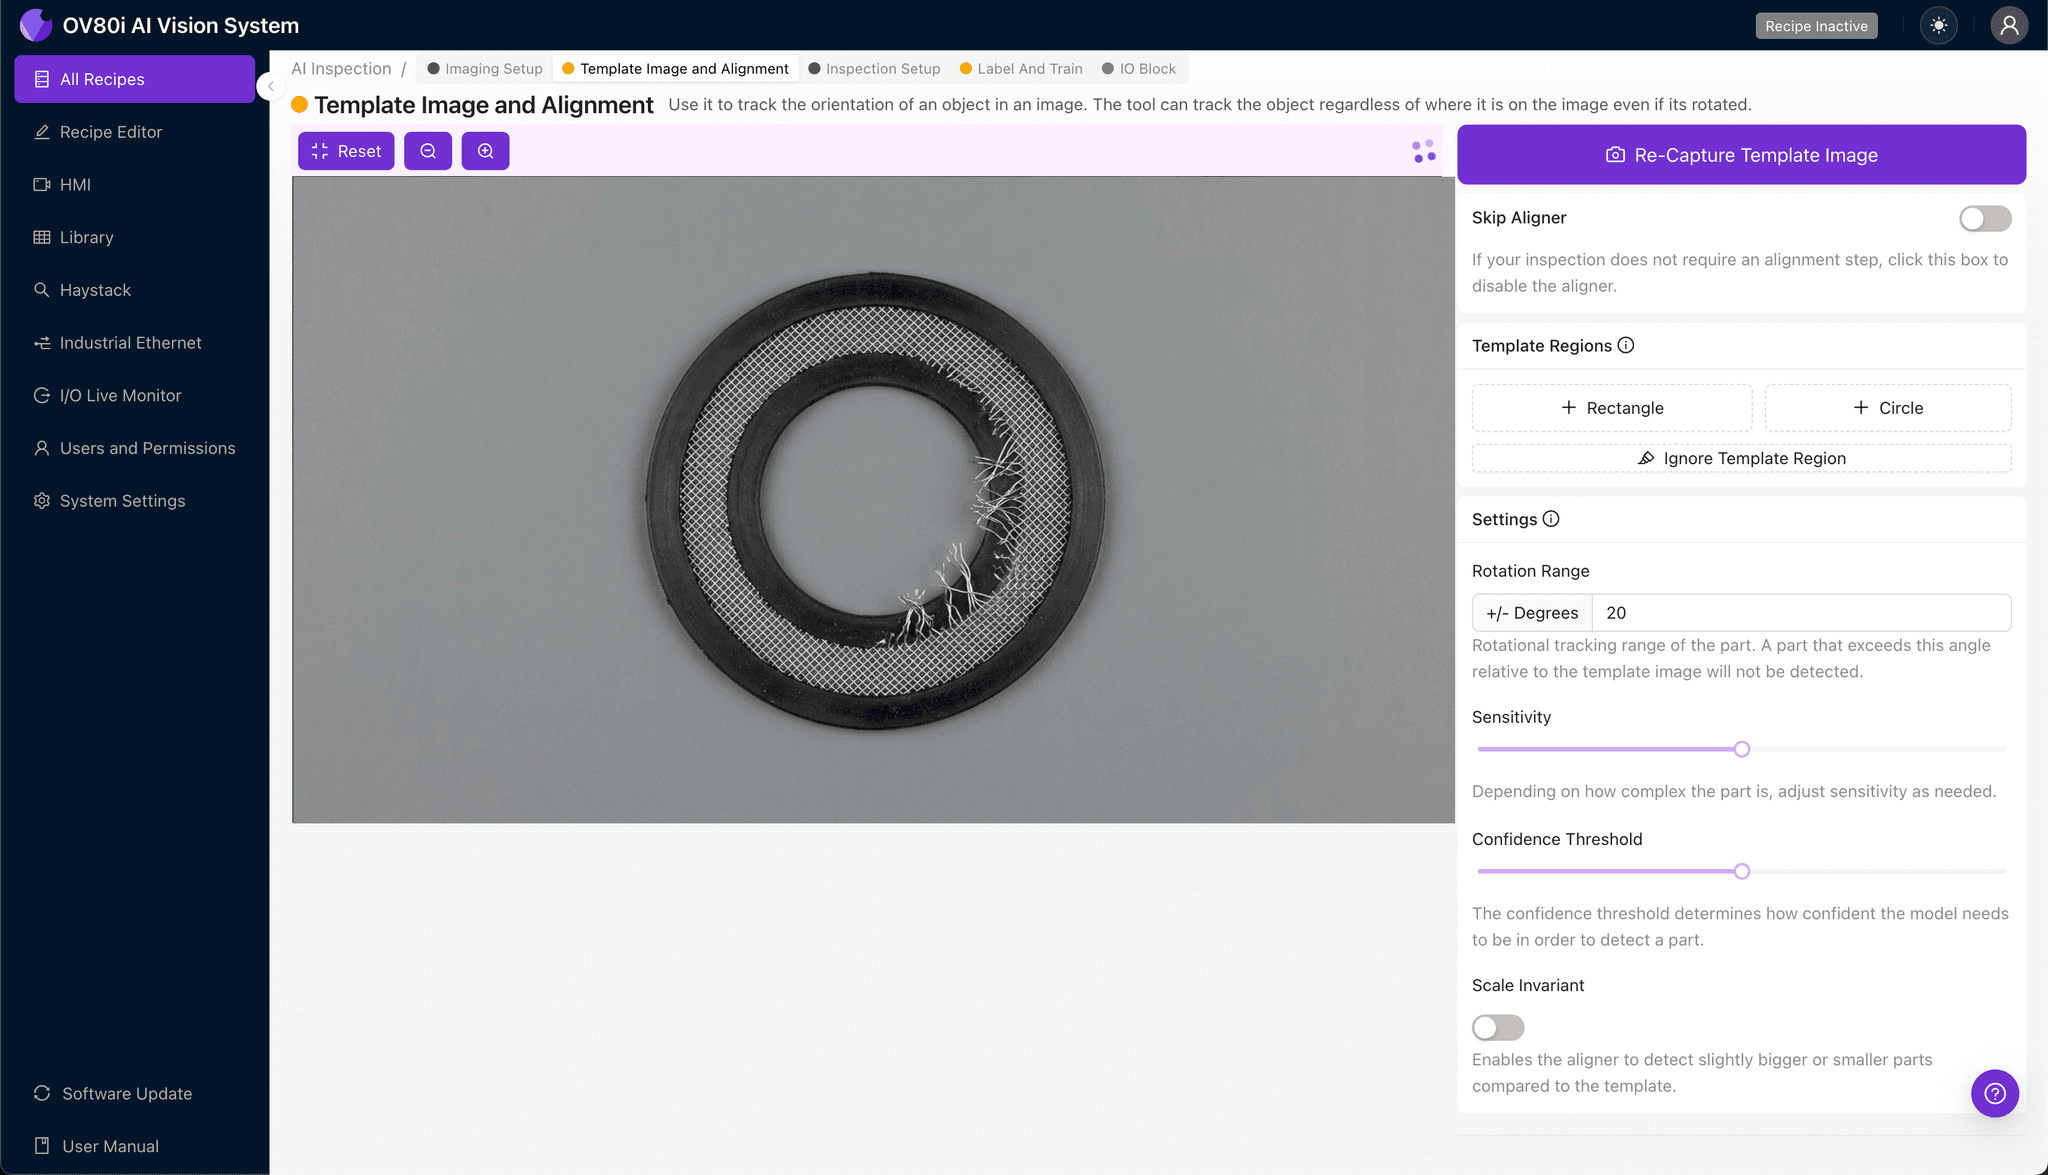2048x1175 pixels.
Task: Select Template Image and Alignment tab
Action: [676, 69]
